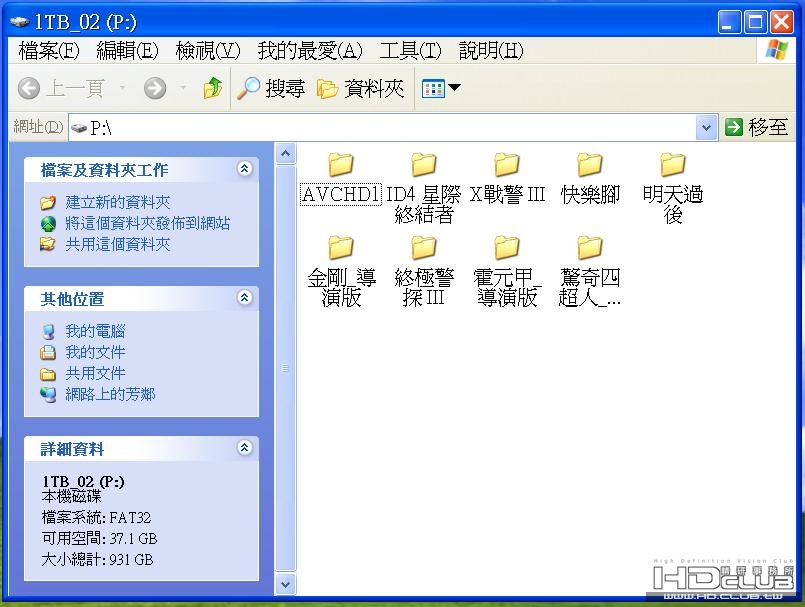Select the 明天過後 folder icon

[673, 164]
